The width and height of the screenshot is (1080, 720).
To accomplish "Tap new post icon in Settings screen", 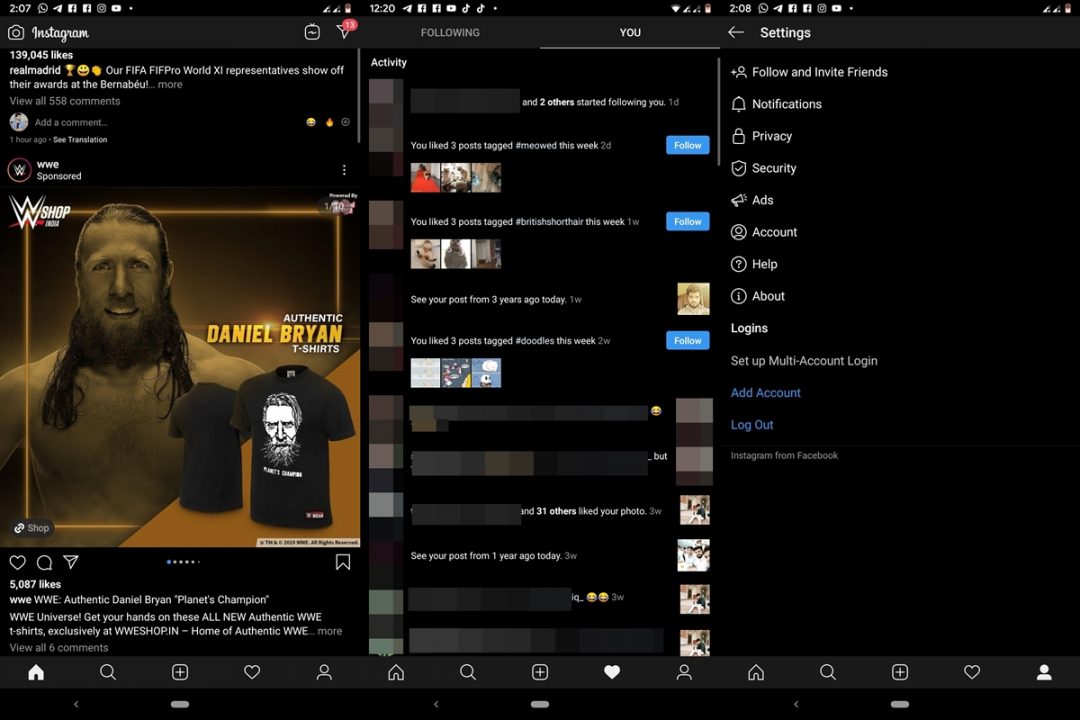I will (x=900, y=672).
